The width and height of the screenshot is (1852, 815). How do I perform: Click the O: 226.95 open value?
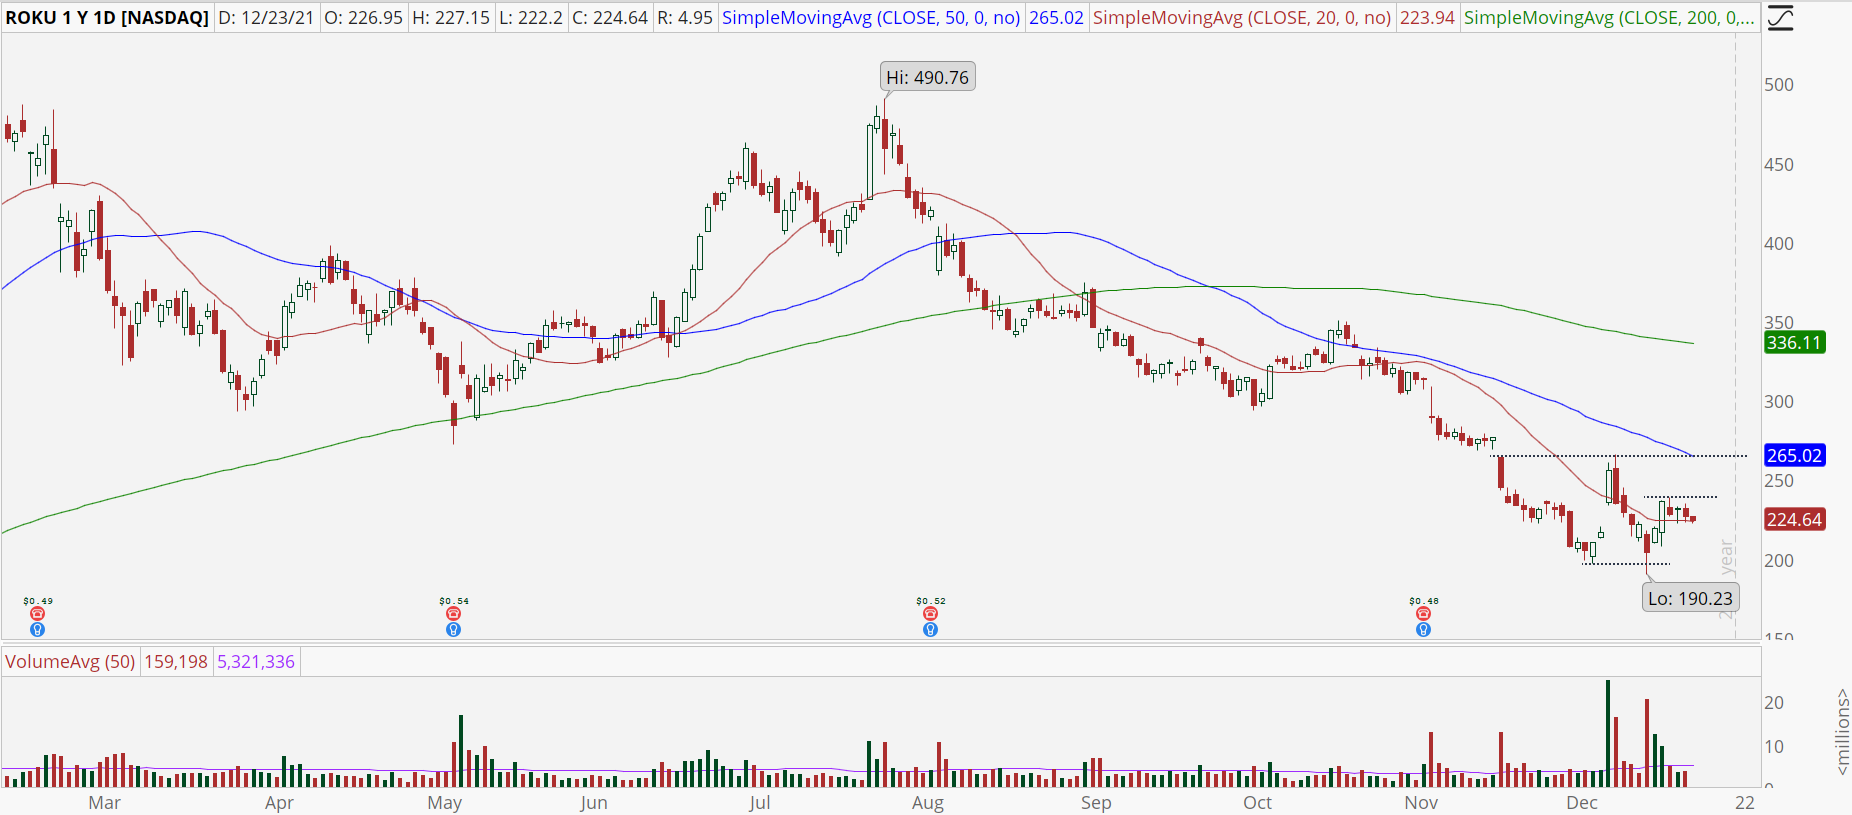363,18
